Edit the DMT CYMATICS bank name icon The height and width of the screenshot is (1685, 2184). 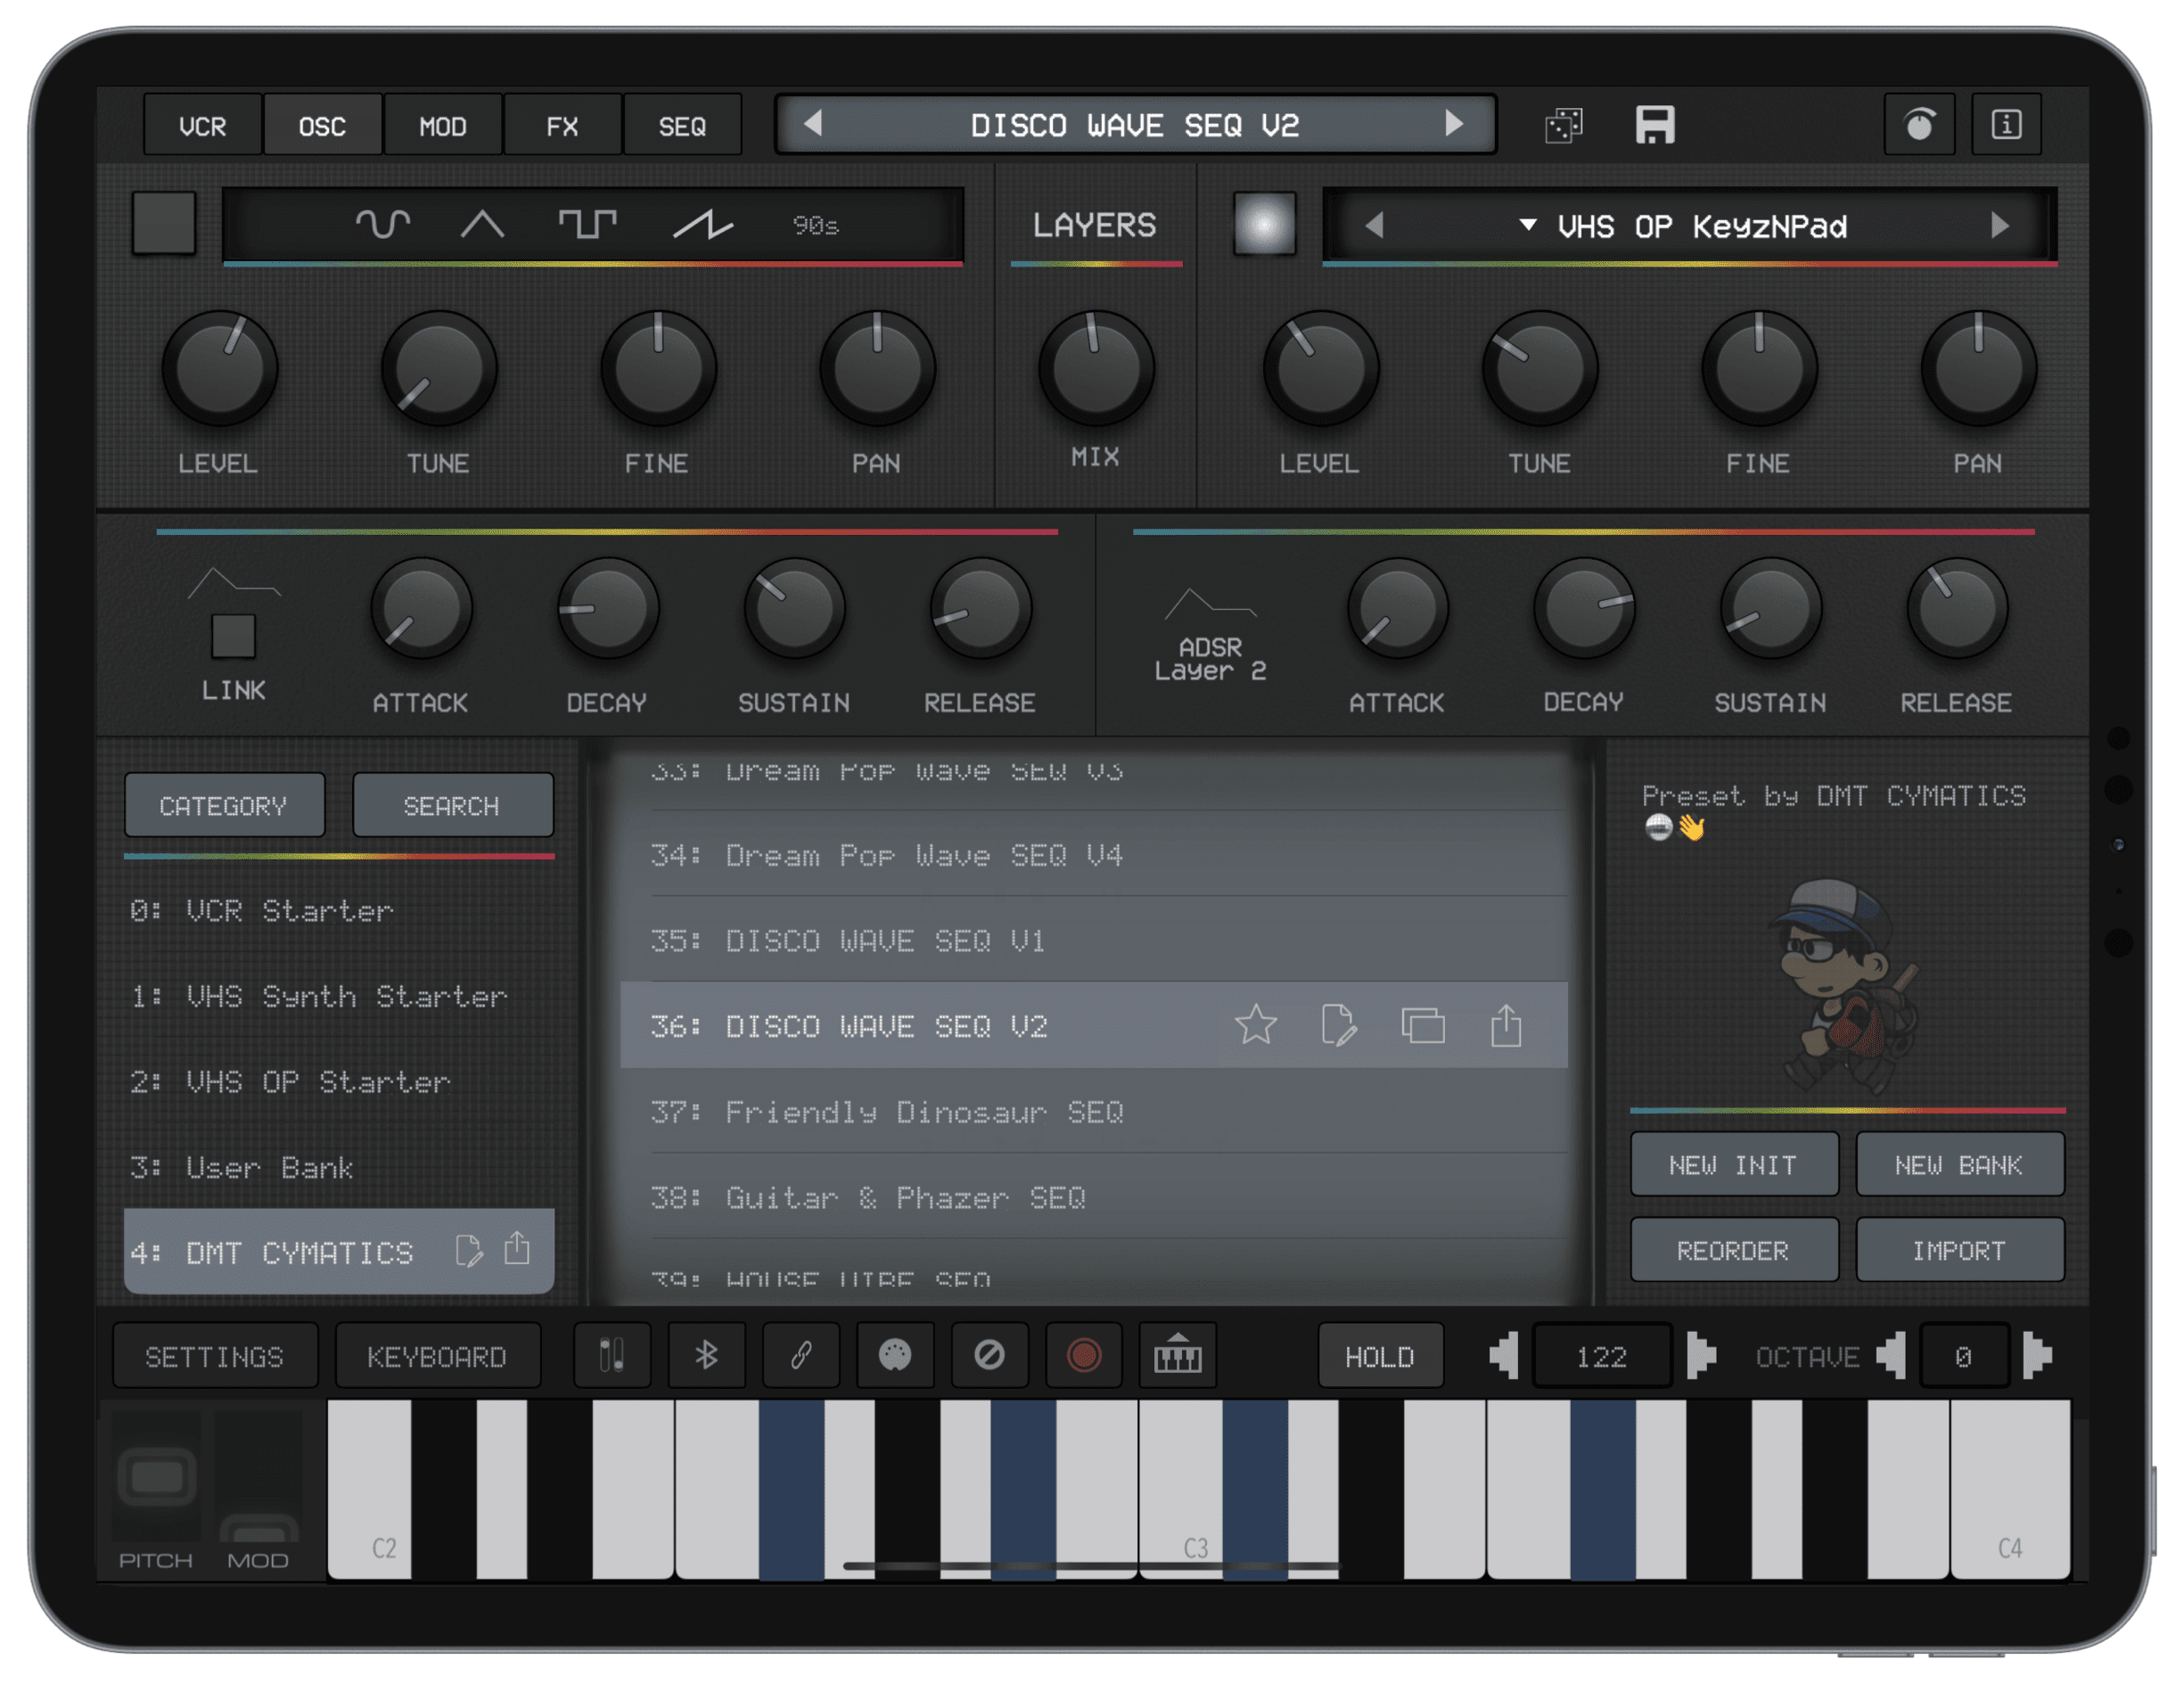(468, 1250)
